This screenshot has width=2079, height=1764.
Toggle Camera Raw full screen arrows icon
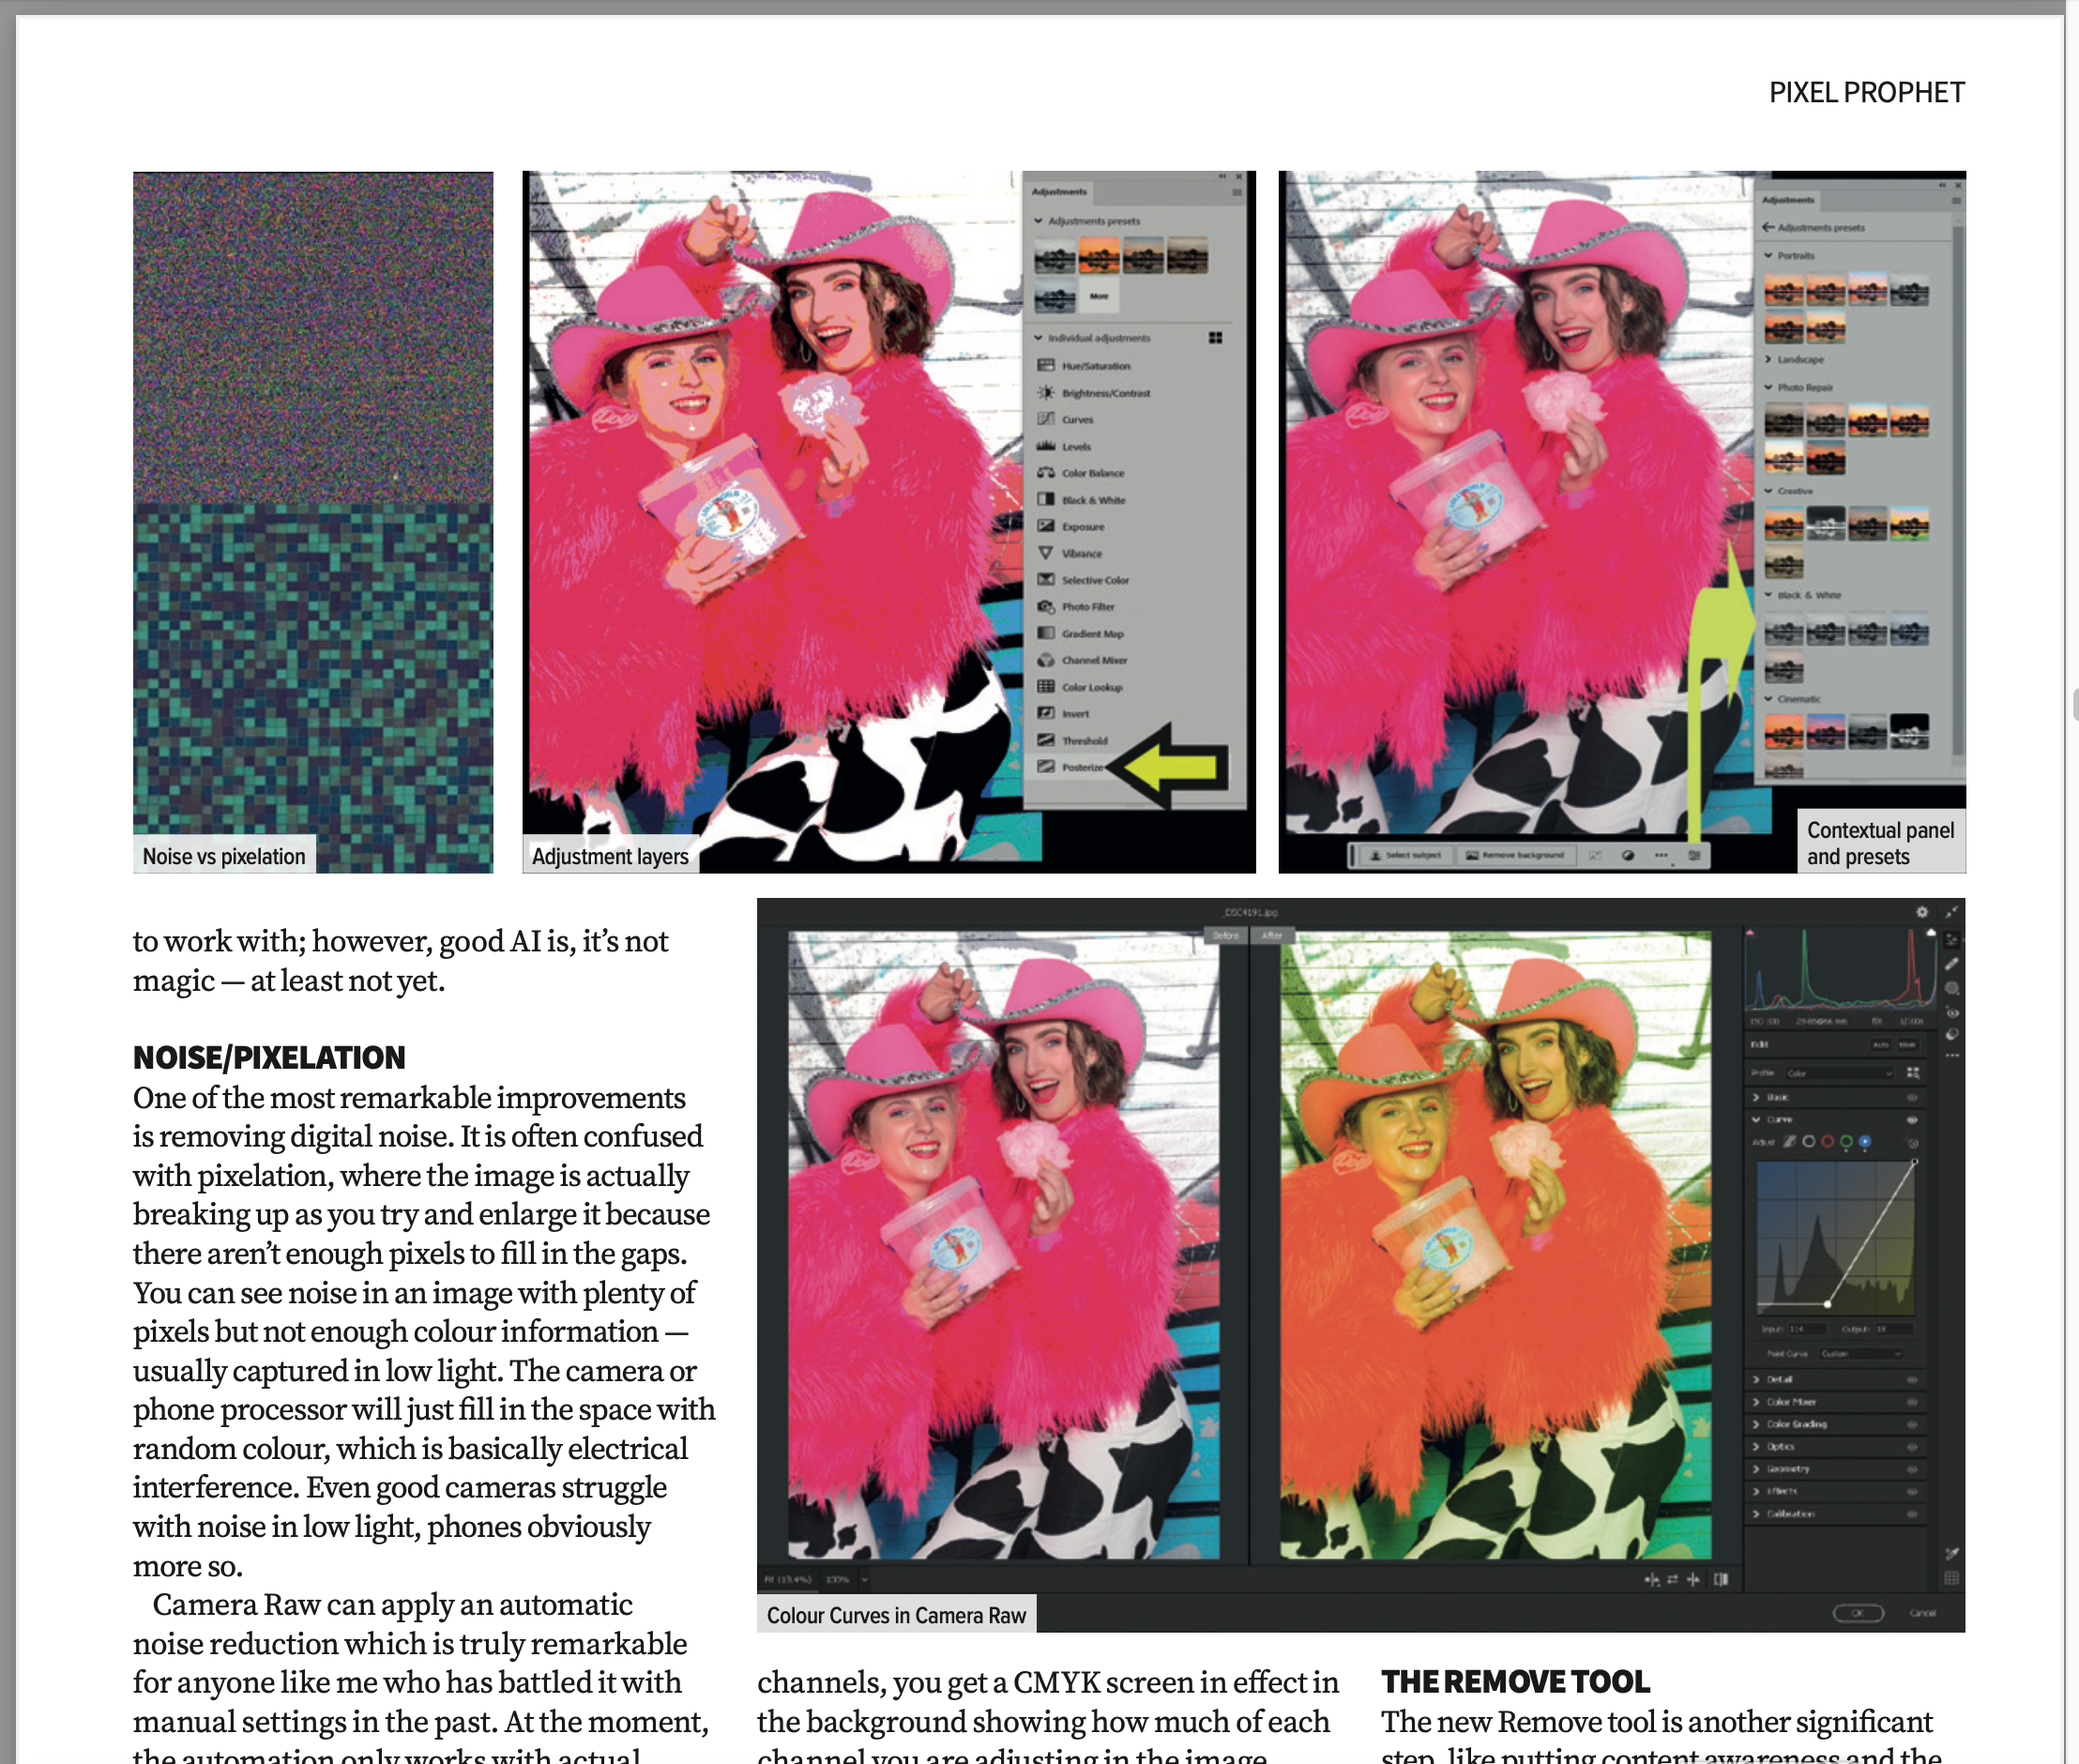(x=1951, y=912)
